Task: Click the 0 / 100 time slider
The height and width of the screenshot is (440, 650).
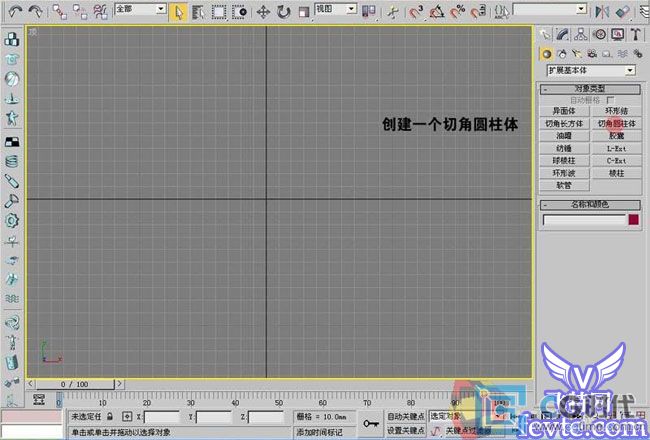Action: click(x=75, y=384)
